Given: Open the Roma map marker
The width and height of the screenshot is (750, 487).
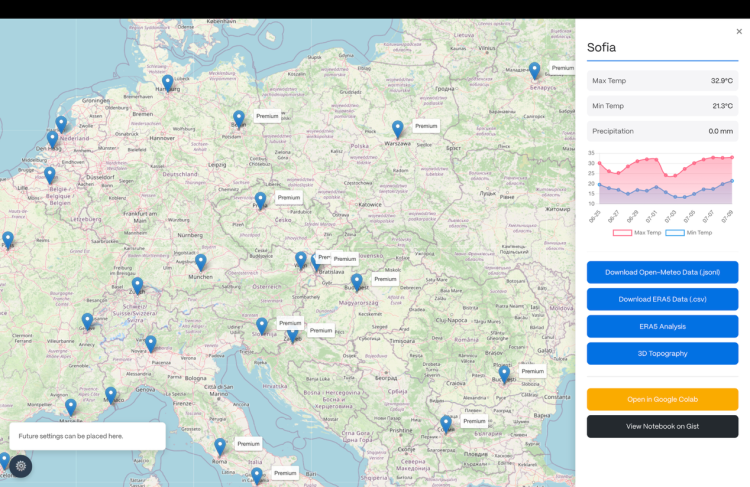Looking at the screenshot, I should [220, 447].
